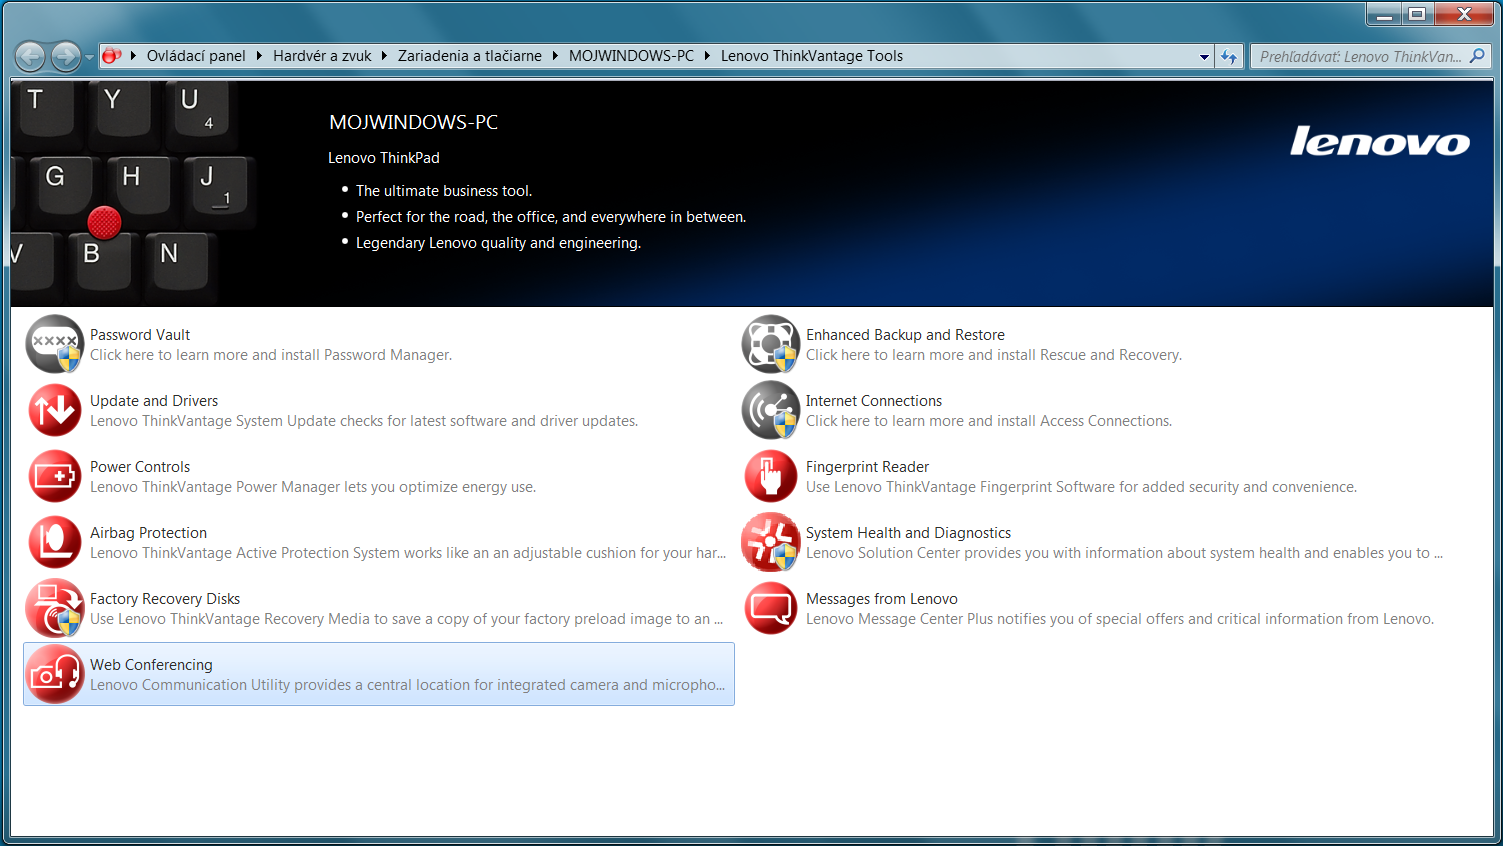Open the Factory Recovery Disks icon

[55, 608]
